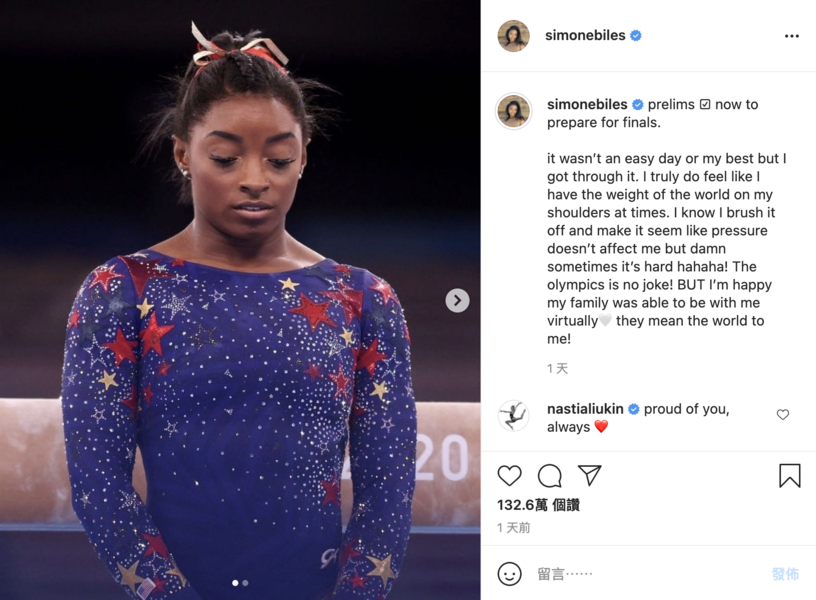Click nastialiukin's gymnast avatar

click(513, 415)
